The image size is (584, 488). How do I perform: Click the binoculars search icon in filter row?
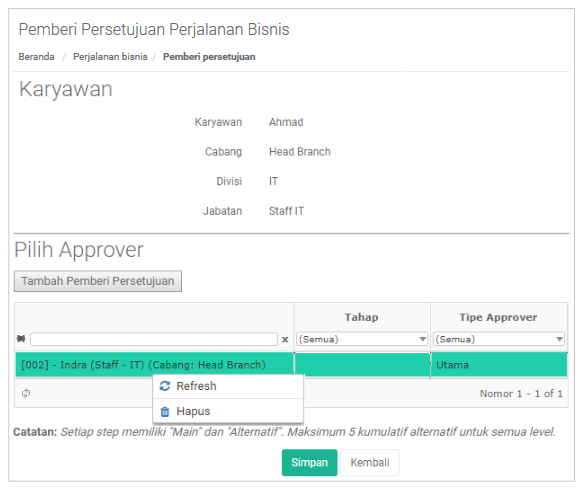[21, 339]
